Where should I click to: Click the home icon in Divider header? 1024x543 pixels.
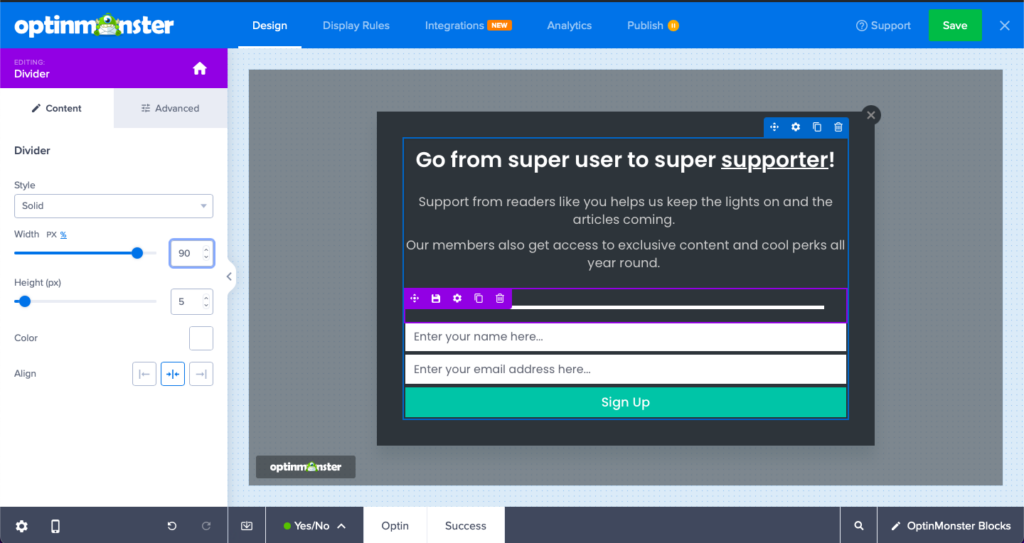pos(200,69)
